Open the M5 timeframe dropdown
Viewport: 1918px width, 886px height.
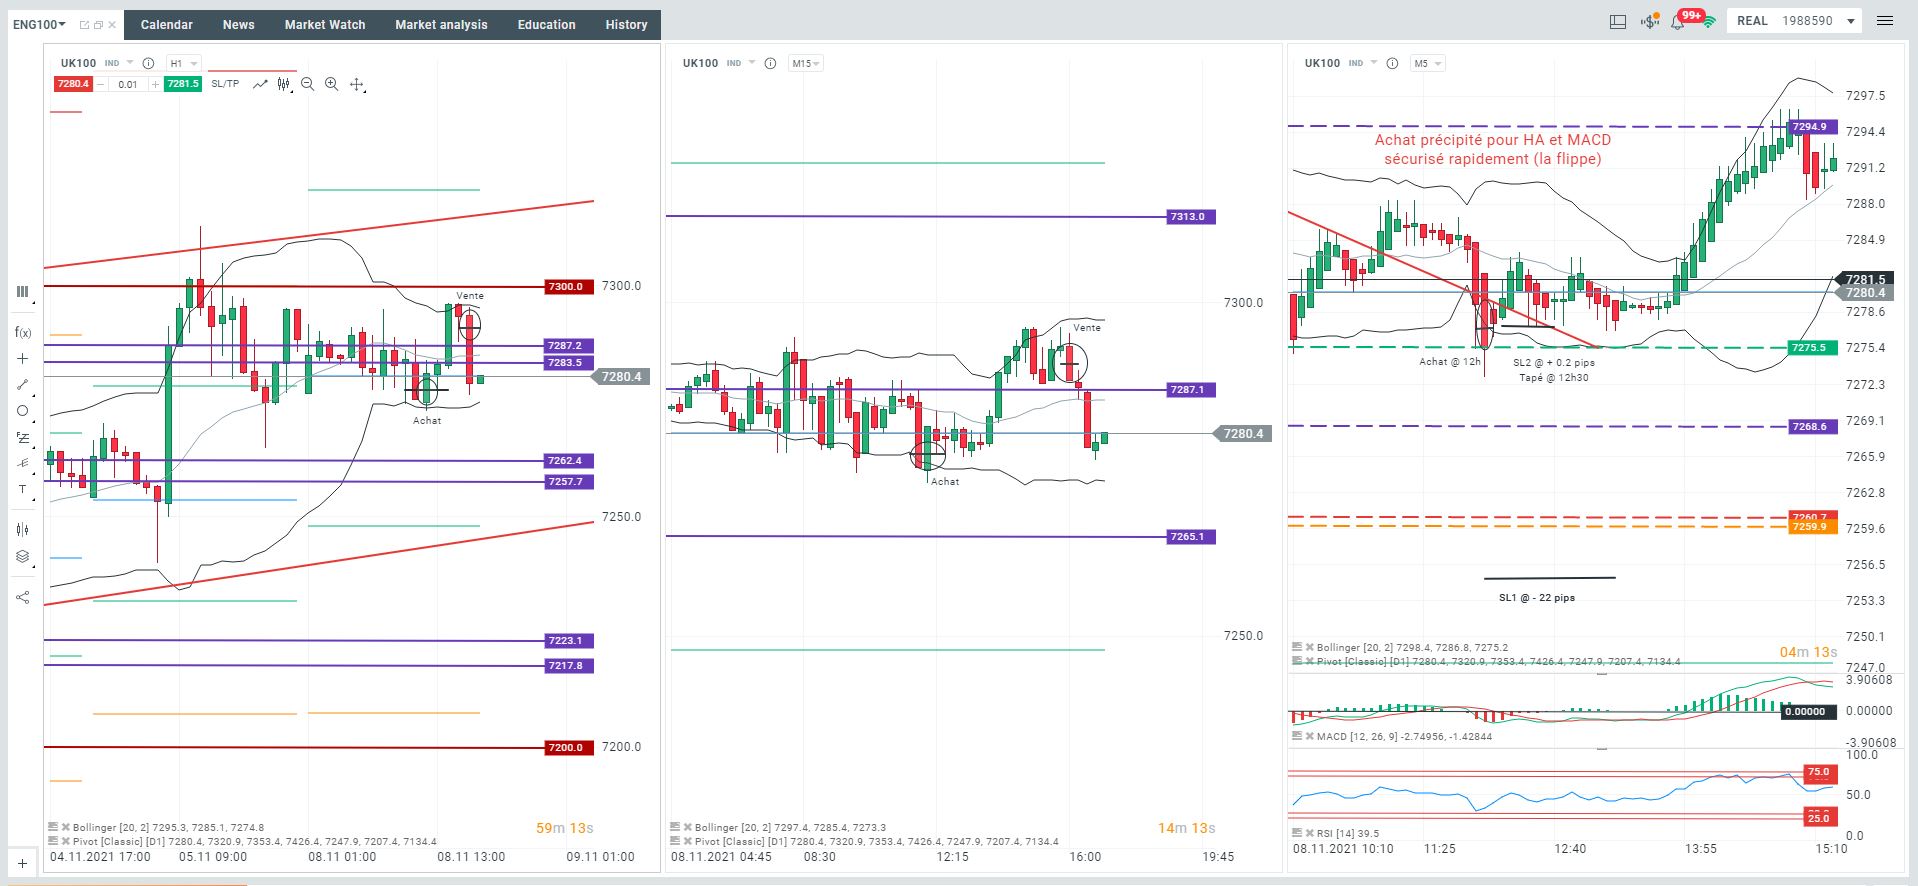(1427, 63)
